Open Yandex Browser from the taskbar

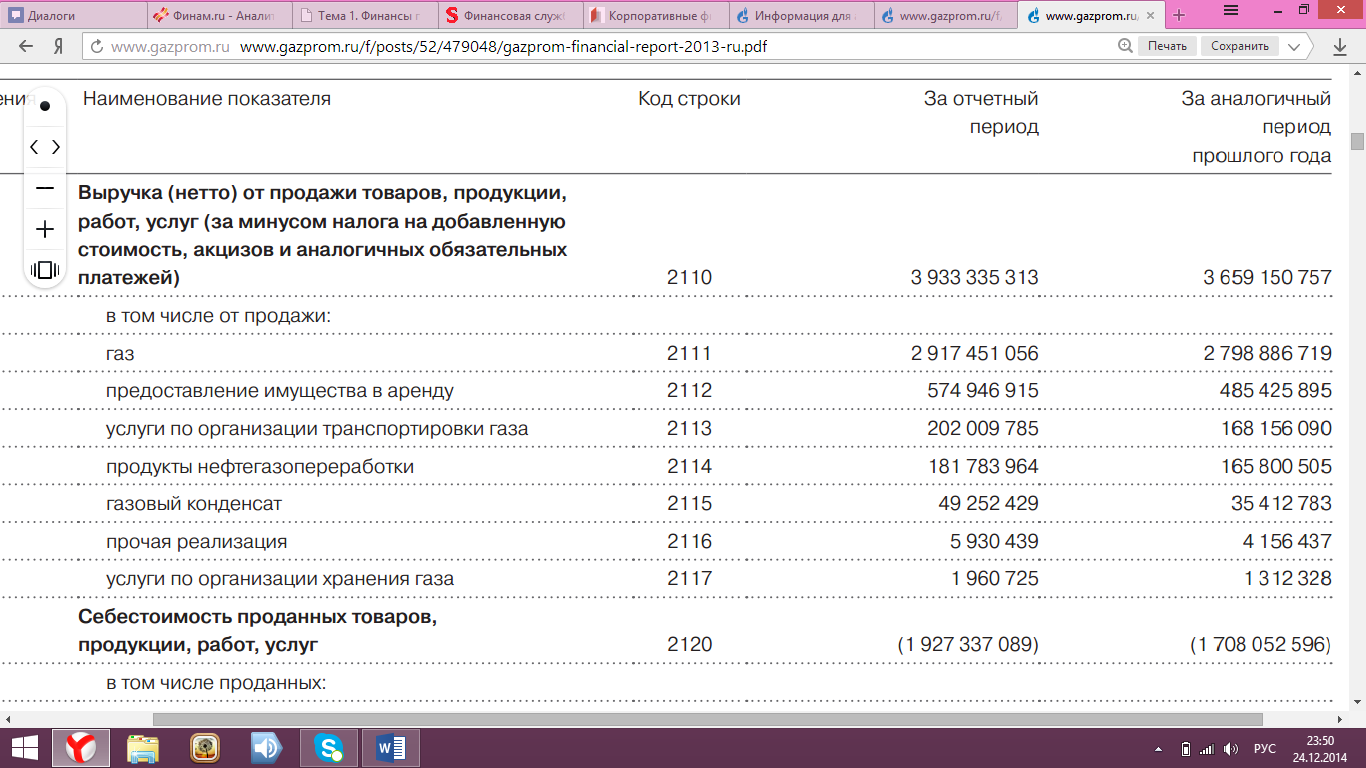coord(81,748)
